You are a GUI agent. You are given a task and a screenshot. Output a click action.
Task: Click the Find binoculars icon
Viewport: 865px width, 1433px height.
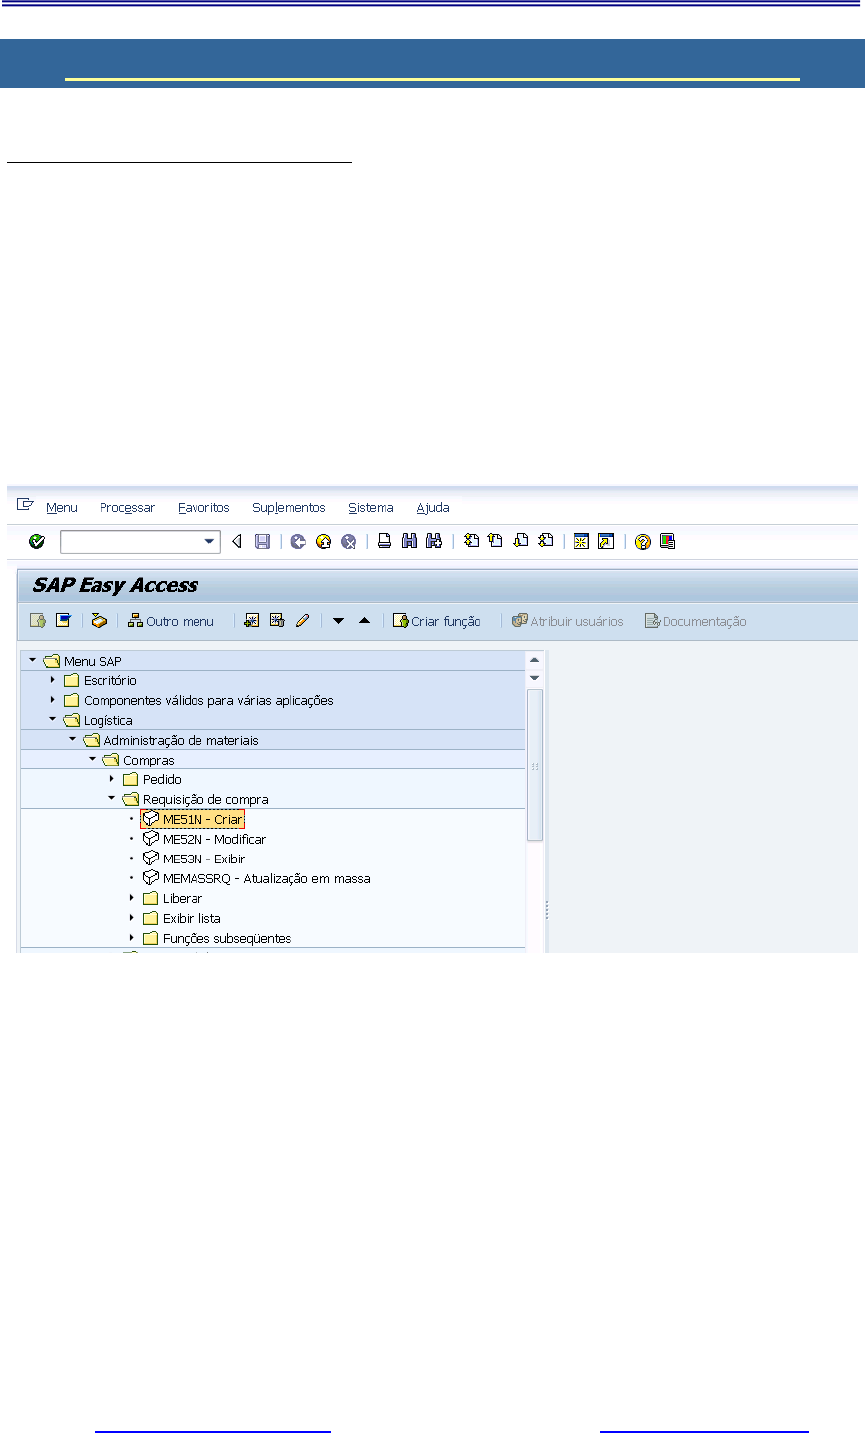point(409,541)
